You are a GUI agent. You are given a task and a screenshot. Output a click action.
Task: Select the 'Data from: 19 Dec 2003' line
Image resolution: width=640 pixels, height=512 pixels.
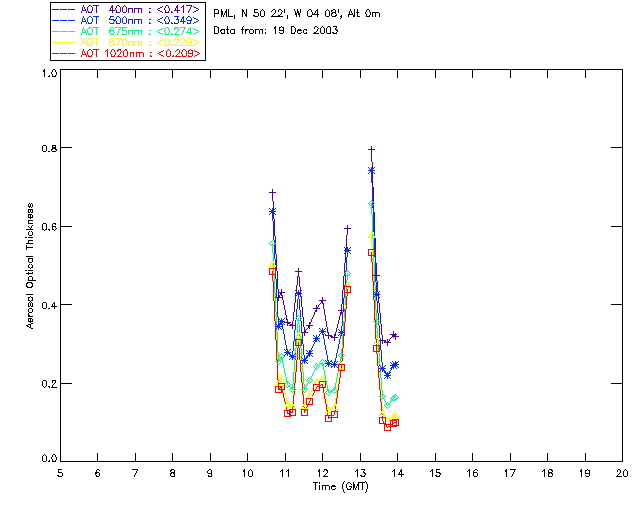[x=276, y=30]
